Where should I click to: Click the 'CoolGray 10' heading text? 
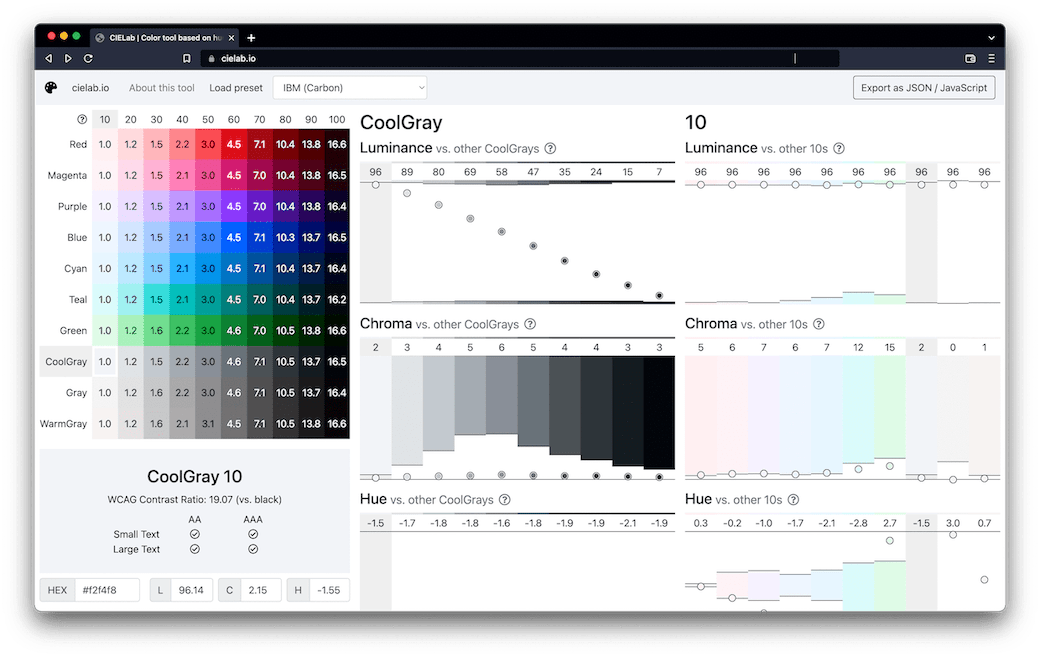pos(194,477)
